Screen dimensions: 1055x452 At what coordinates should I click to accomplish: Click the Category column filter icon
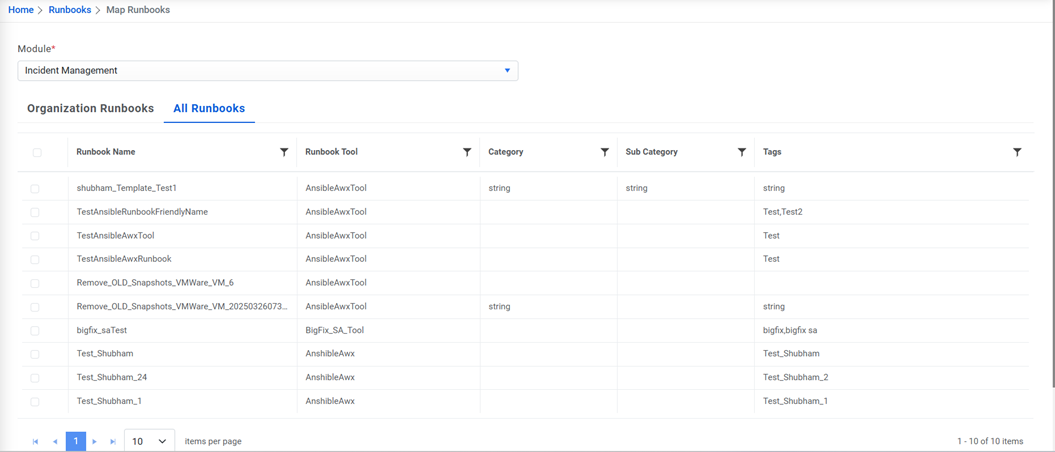(605, 152)
